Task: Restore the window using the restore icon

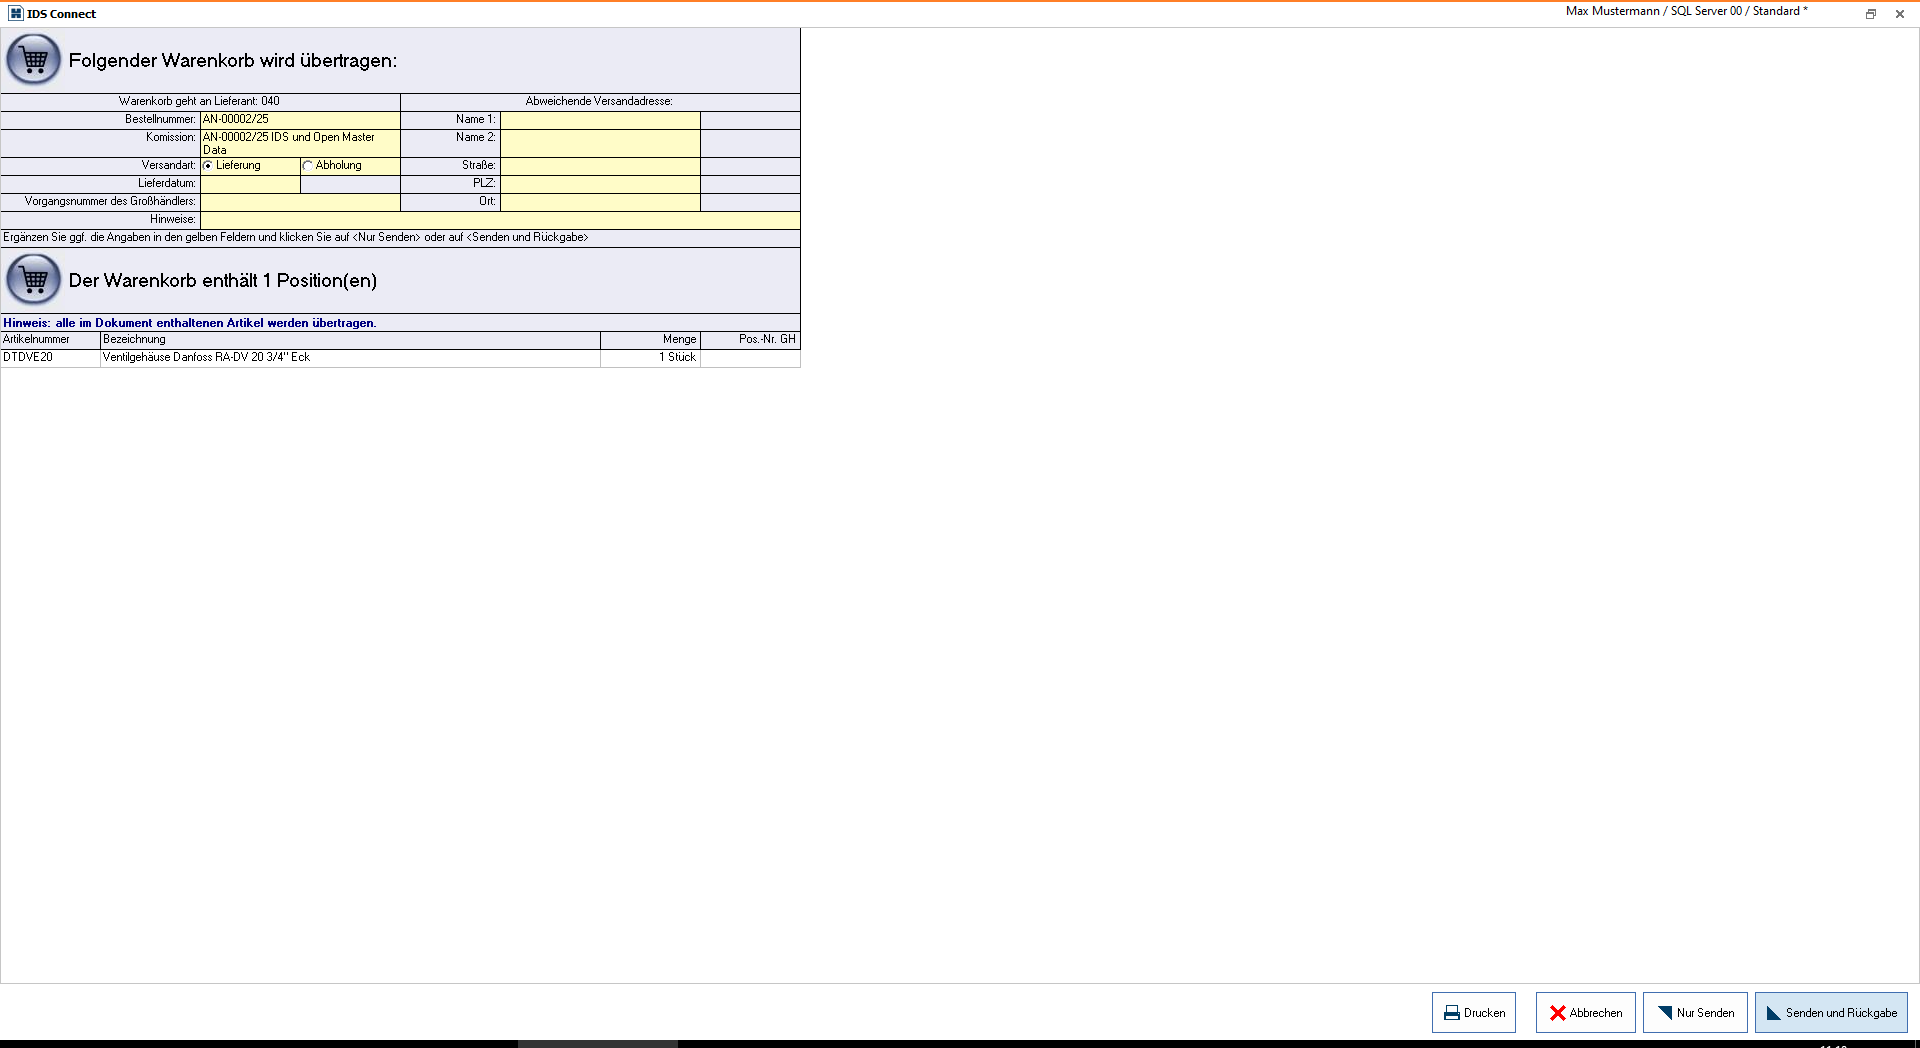Action: [1870, 14]
